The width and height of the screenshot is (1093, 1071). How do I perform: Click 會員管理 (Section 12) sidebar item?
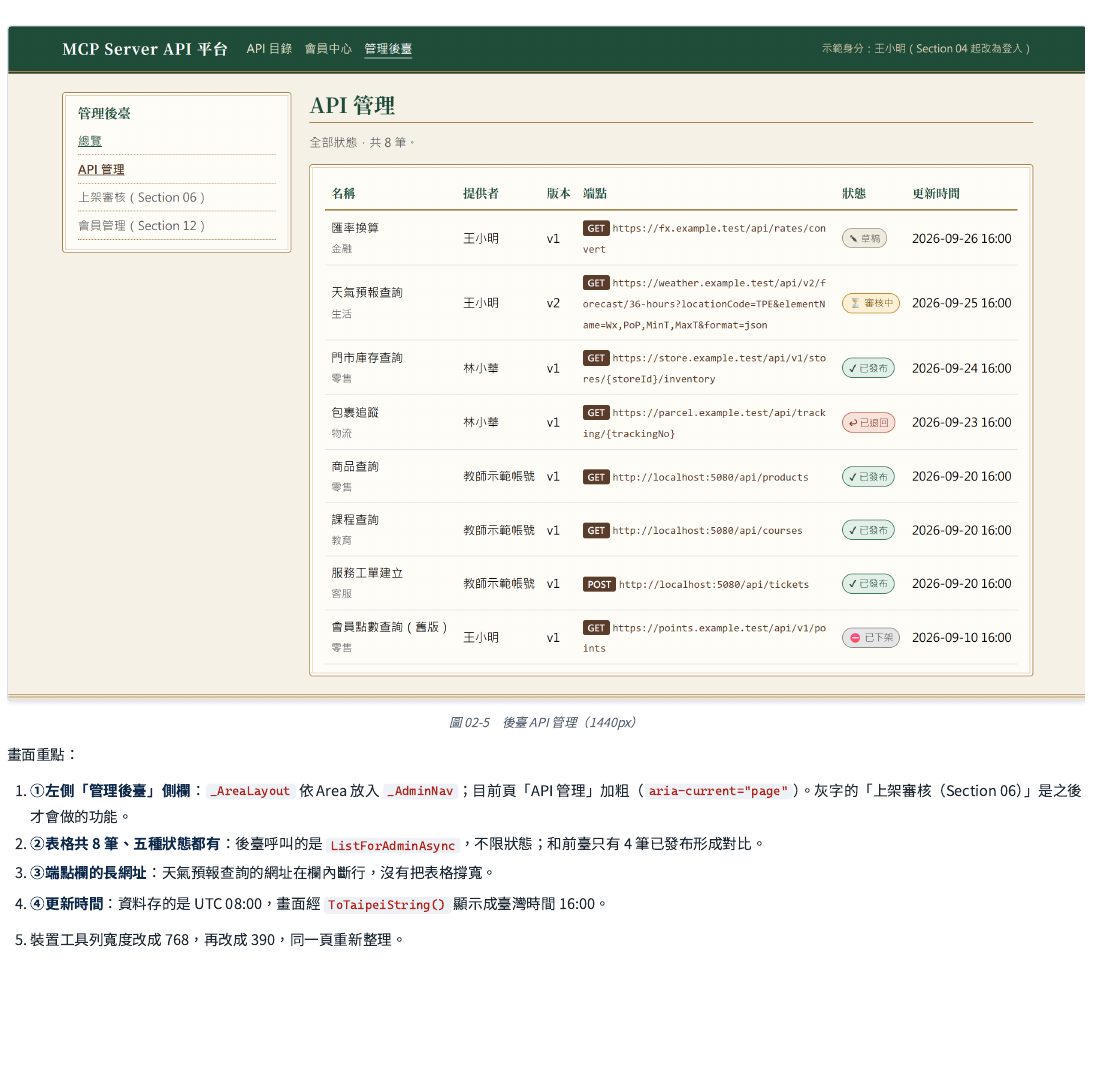(x=142, y=226)
